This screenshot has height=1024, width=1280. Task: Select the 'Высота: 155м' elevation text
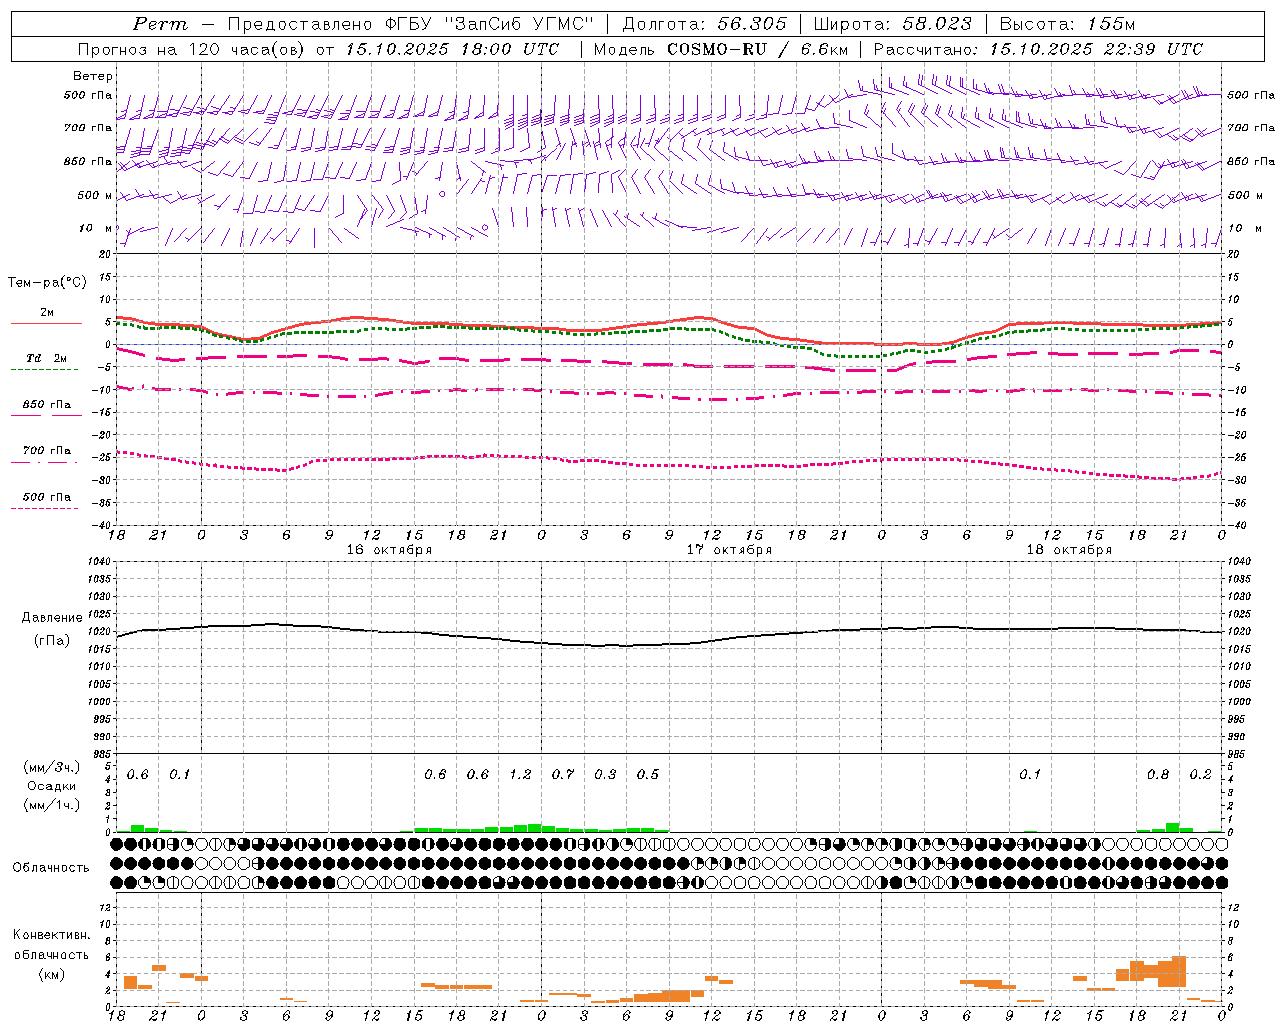click(x=1067, y=24)
